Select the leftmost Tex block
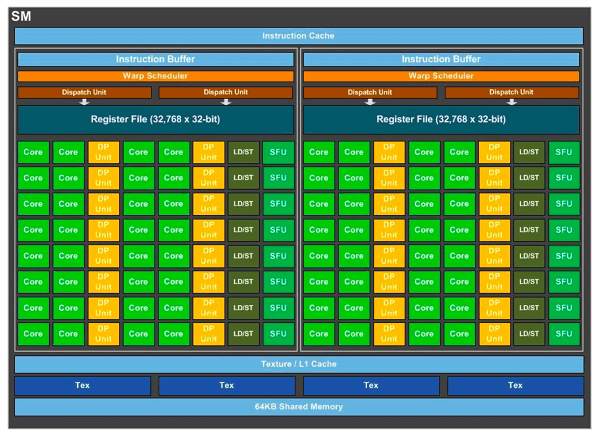600x437 pixels. (x=83, y=385)
